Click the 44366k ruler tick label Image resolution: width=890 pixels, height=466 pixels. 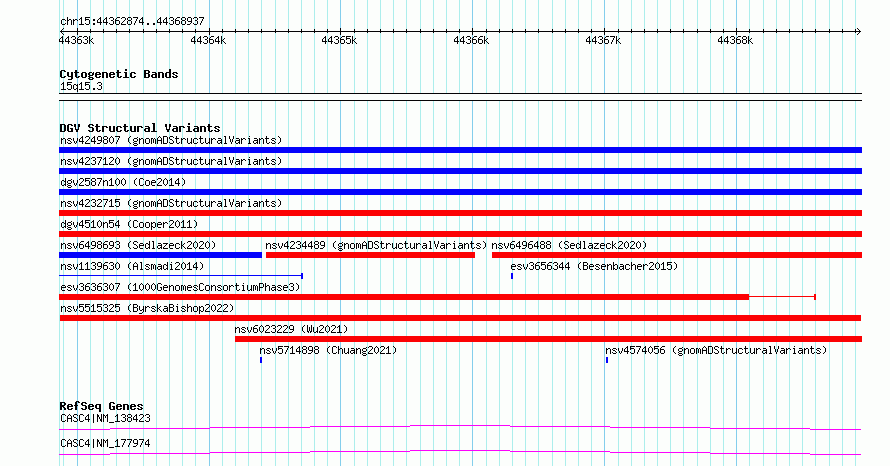pos(471,40)
